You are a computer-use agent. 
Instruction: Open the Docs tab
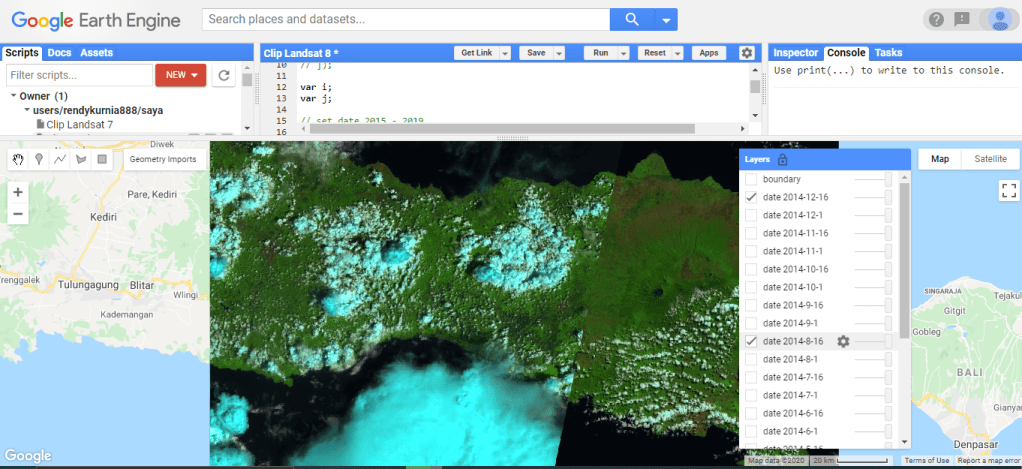(x=59, y=52)
